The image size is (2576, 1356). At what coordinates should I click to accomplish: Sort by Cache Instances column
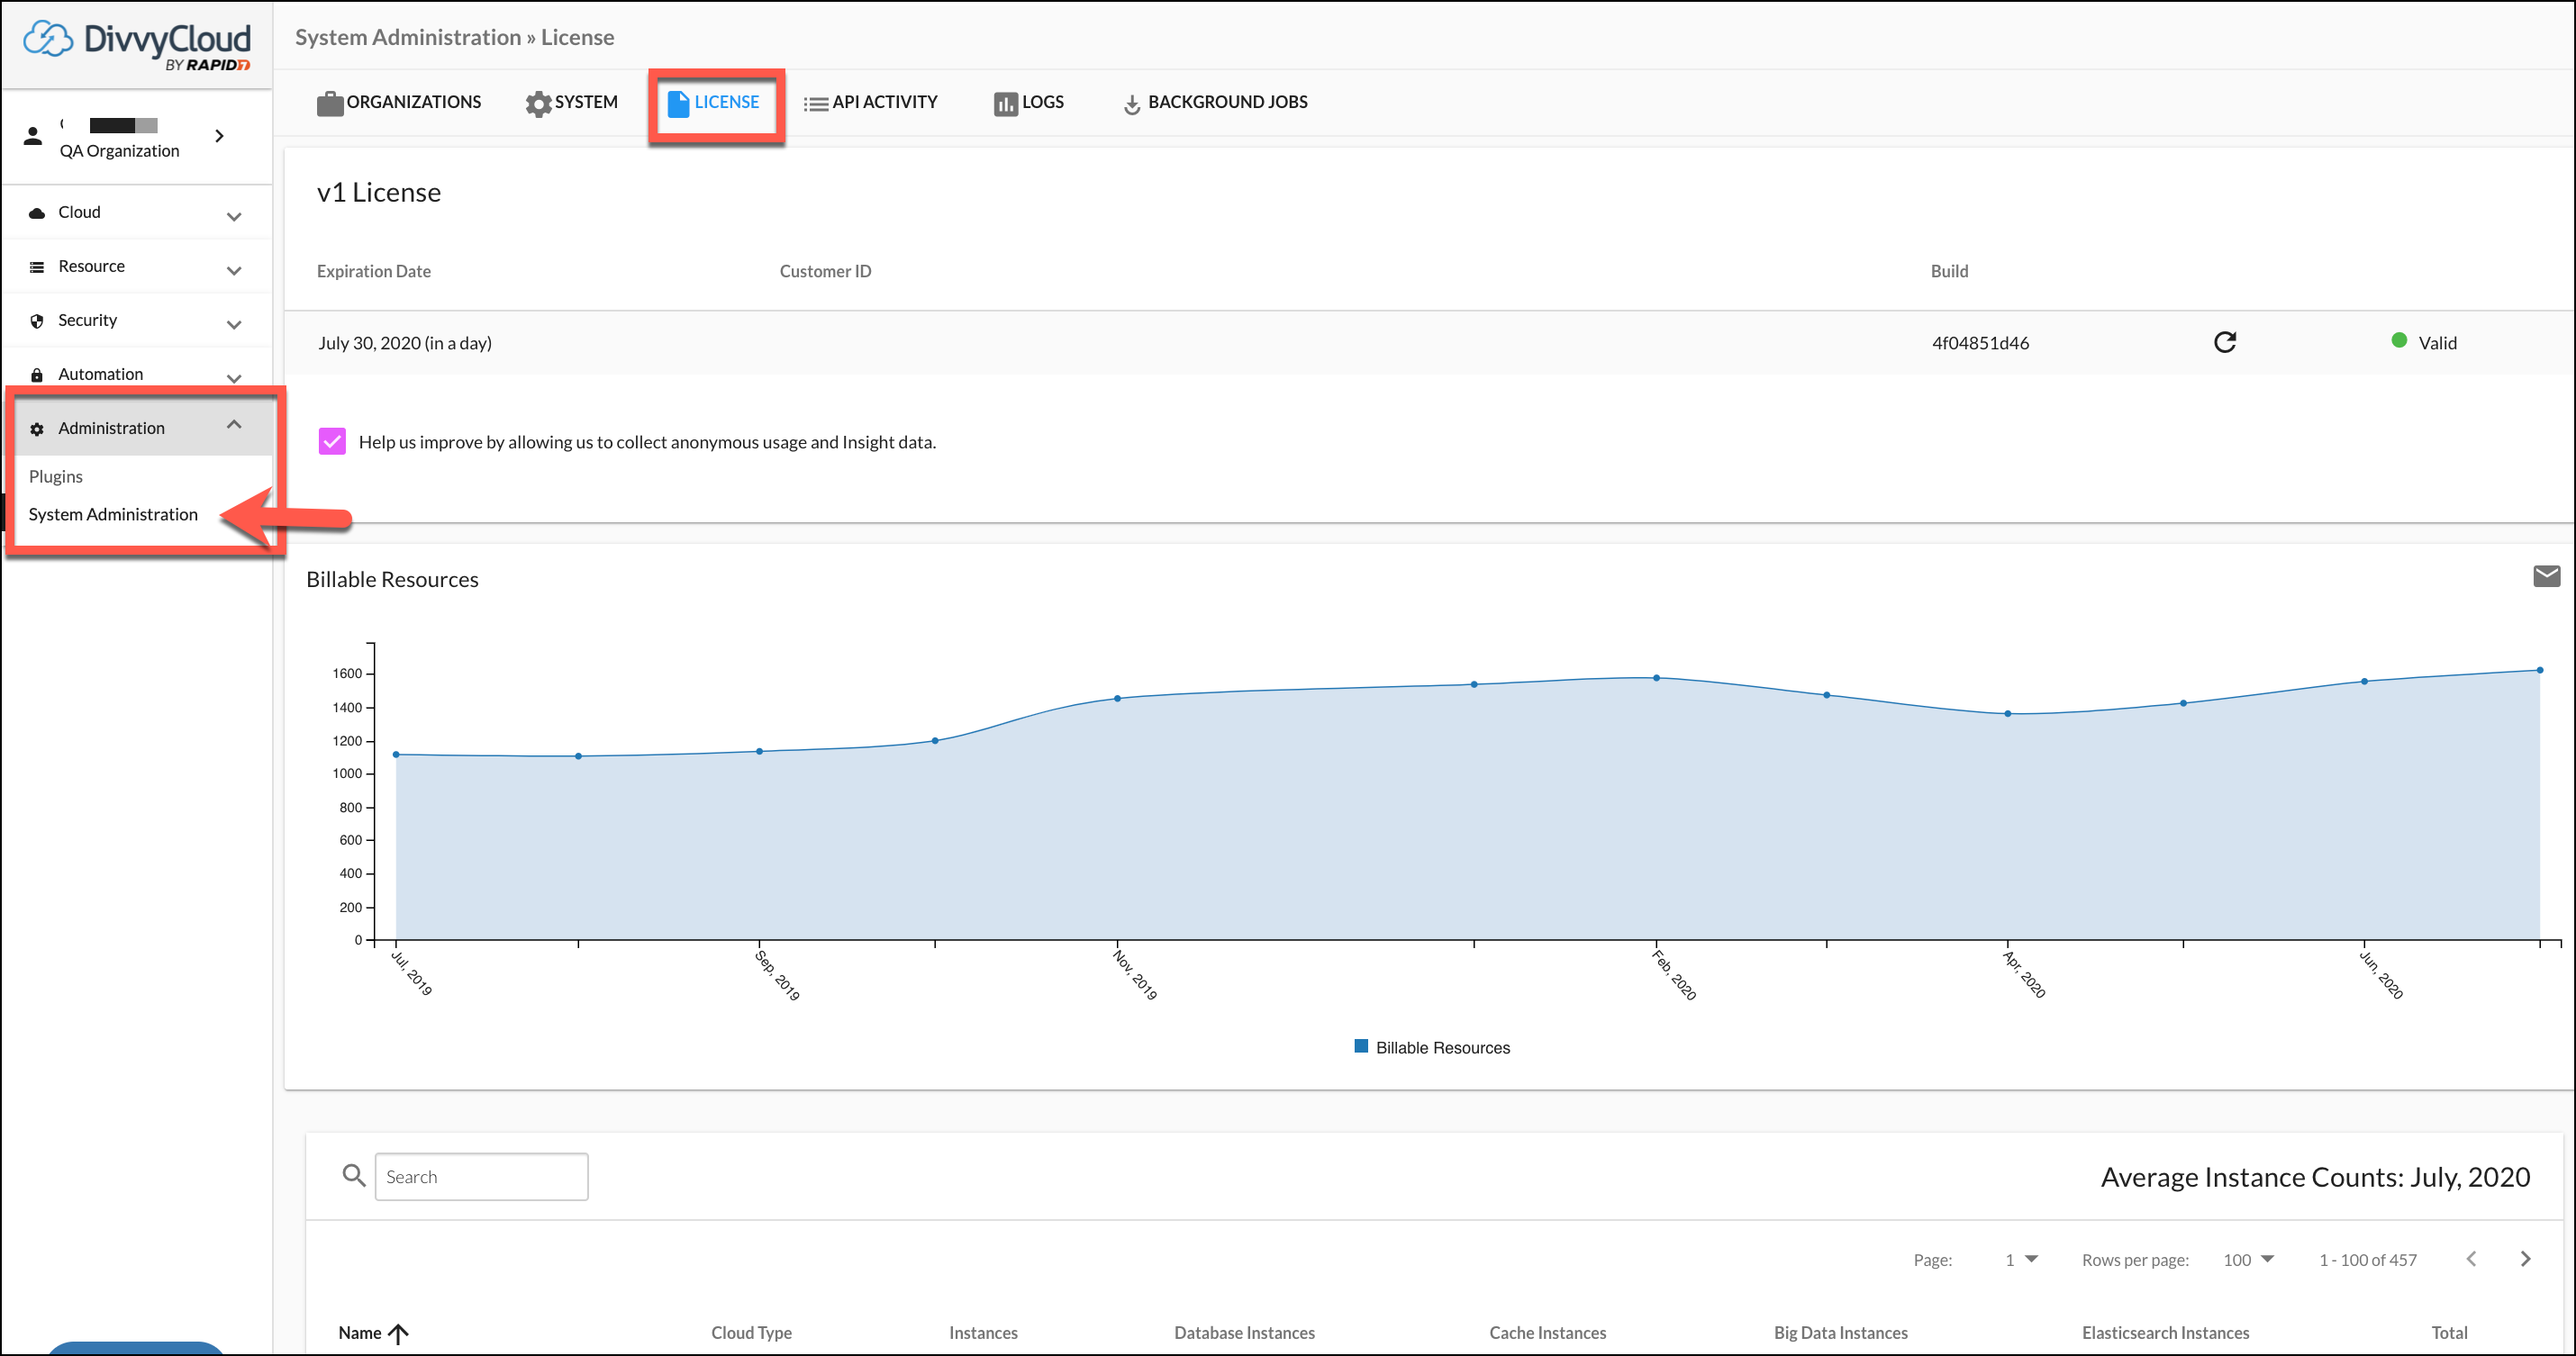coord(1547,1333)
